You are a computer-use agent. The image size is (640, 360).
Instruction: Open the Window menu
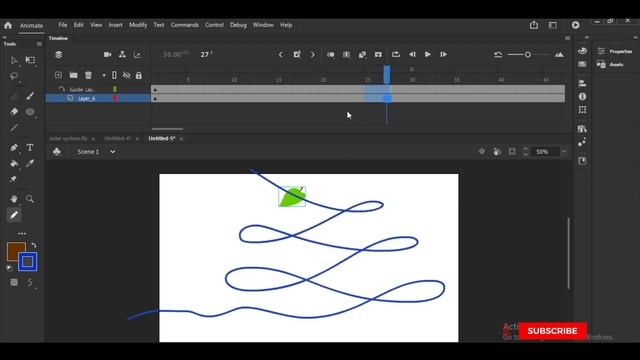click(x=263, y=25)
